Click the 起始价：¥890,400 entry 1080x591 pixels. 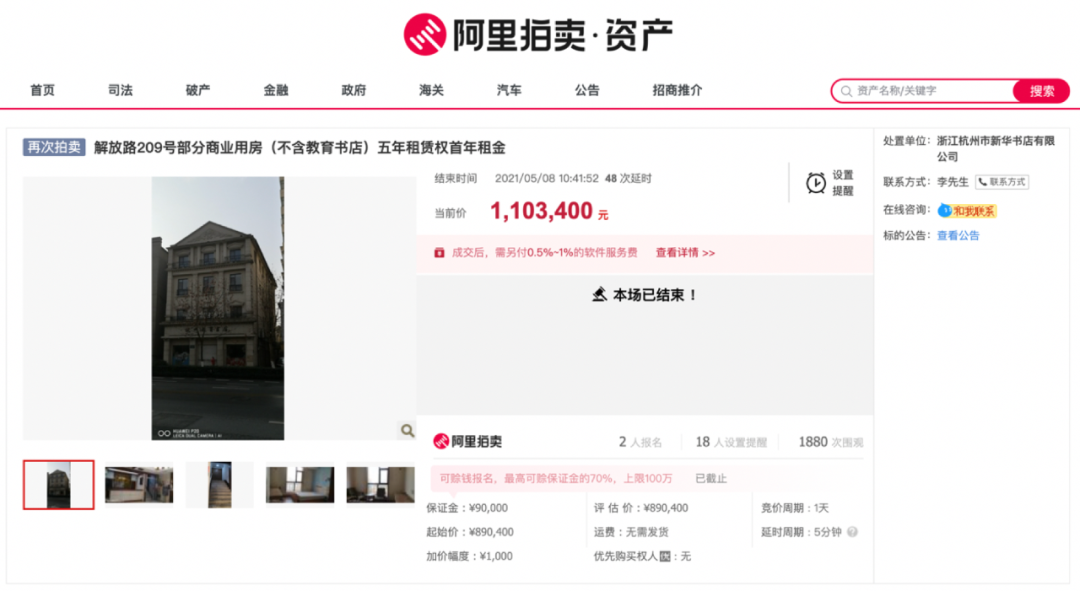pos(470,532)
